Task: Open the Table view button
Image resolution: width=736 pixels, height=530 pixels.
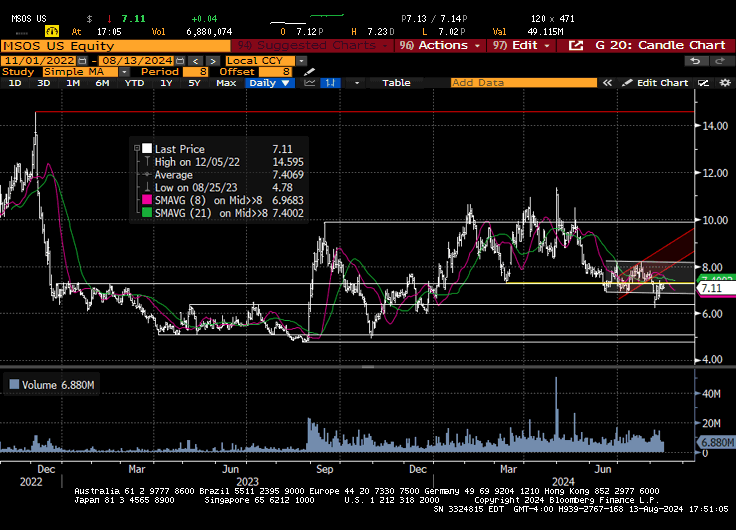Action: 396,83
